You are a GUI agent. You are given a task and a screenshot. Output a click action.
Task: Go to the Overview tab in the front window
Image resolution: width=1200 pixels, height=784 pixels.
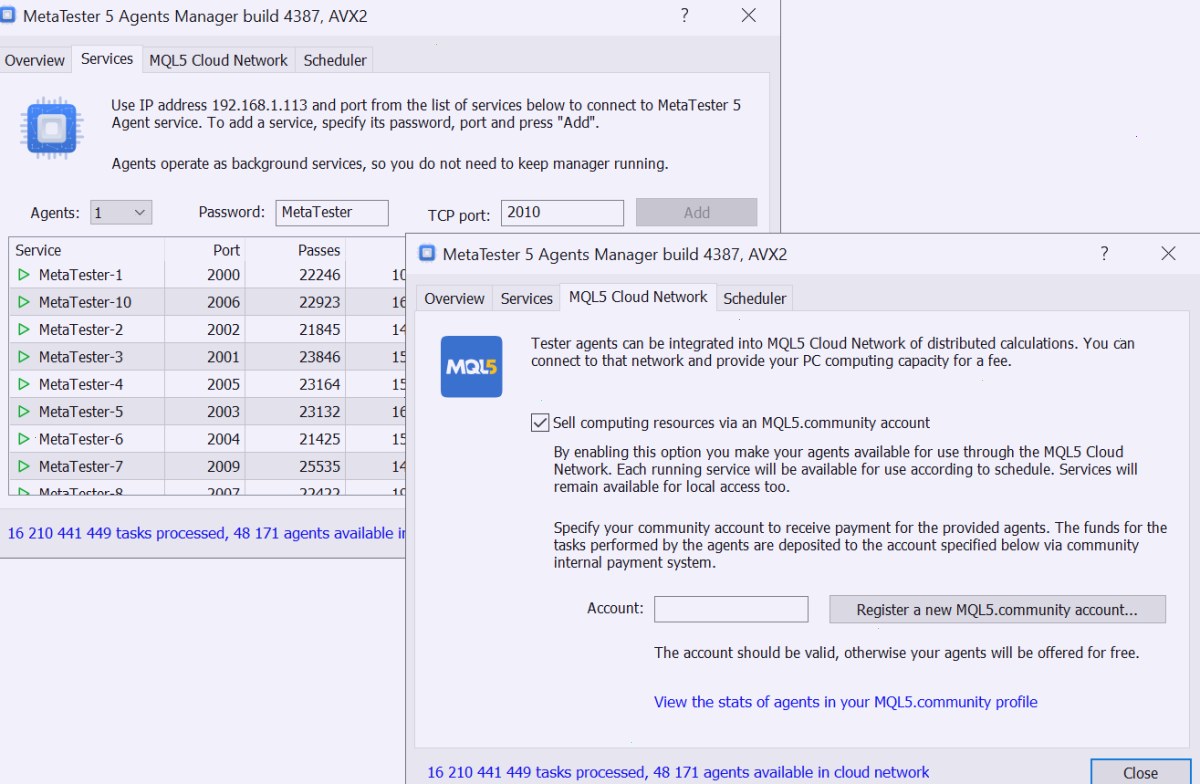pos(455,298)
